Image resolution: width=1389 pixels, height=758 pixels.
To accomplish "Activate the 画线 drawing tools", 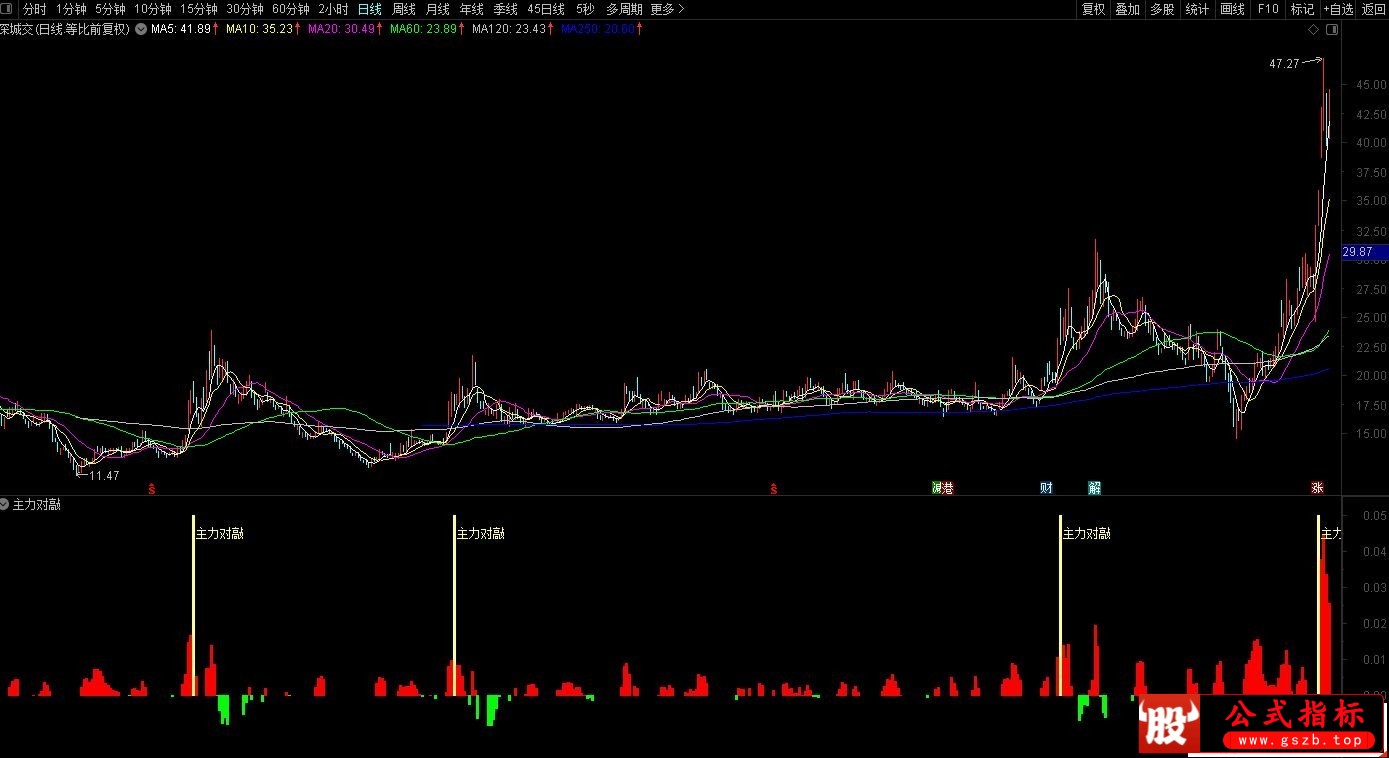I will point(1233,9).
